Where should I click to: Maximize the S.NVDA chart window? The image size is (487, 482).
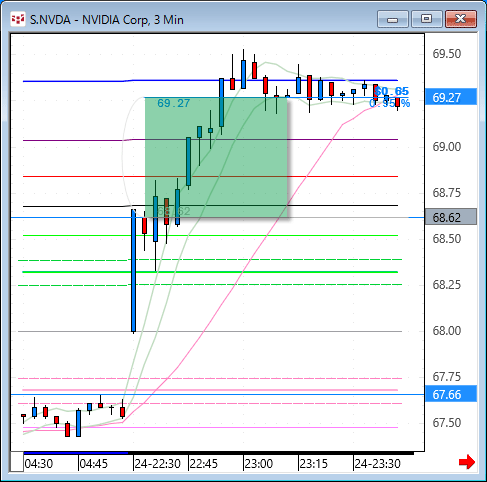(x=427, y=19)
